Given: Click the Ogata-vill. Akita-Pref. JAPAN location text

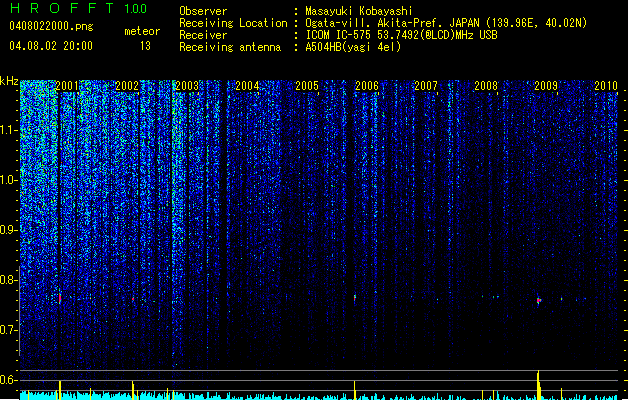Looking at the screenshot, I should coord(394,23).
